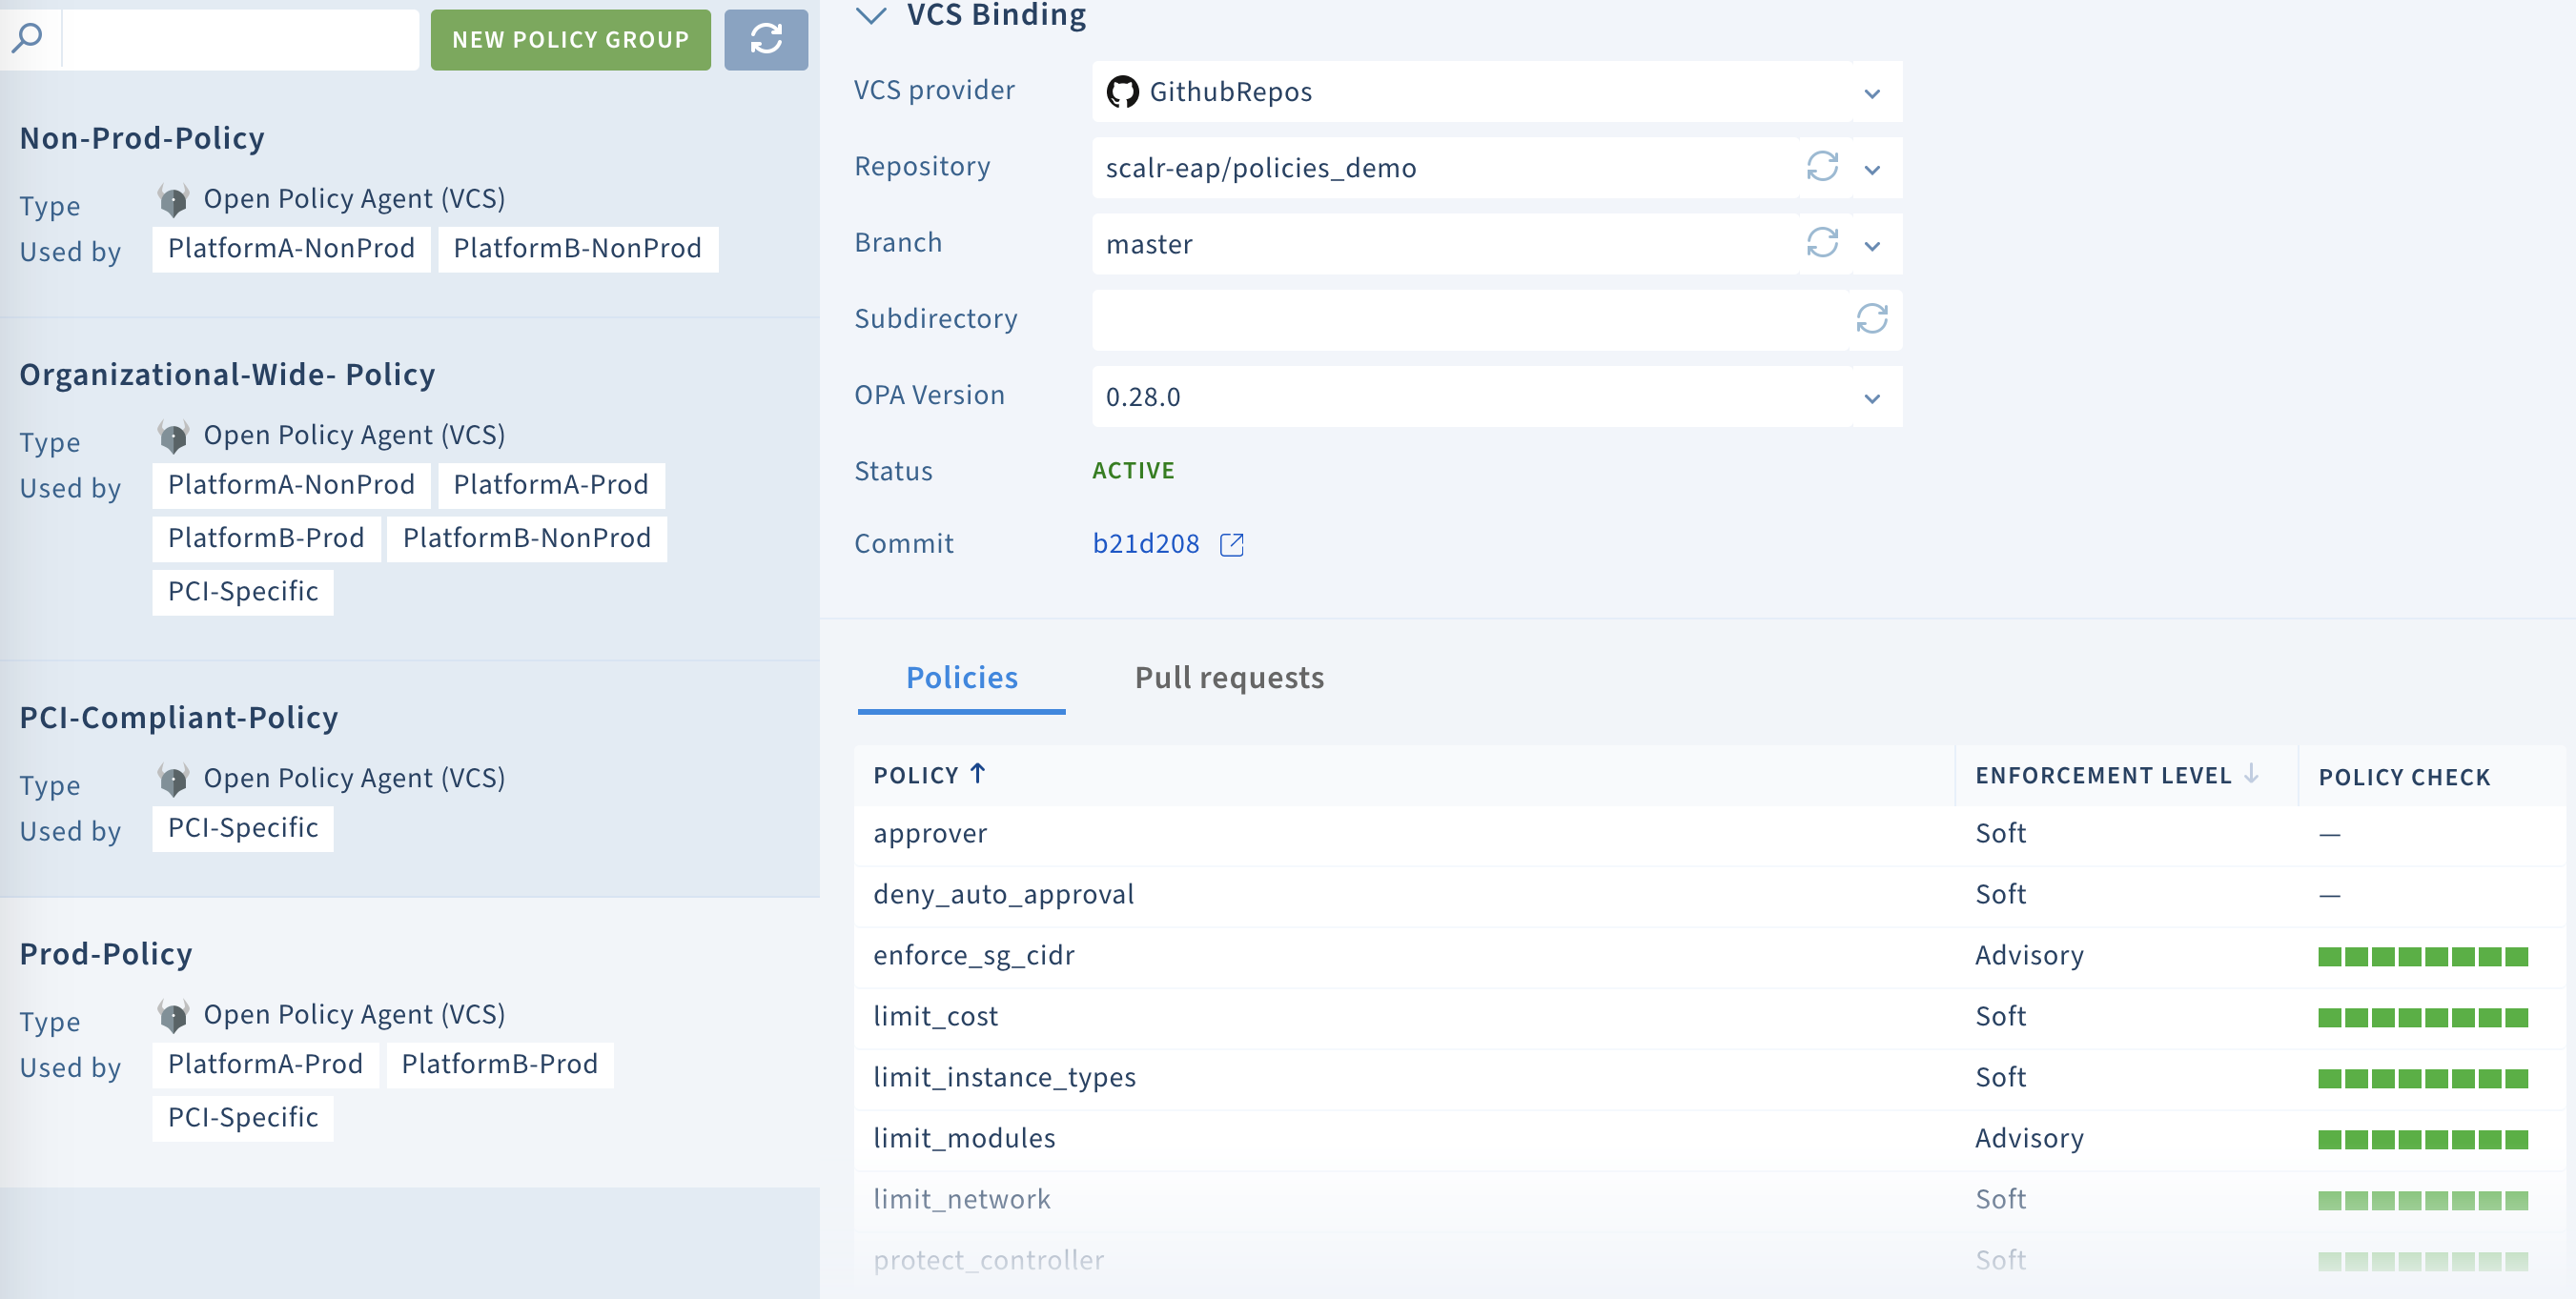The image size is (2576, 1299).
Task: Refresh the Repository list with its sync icon
Action: tap(1821, 168)
